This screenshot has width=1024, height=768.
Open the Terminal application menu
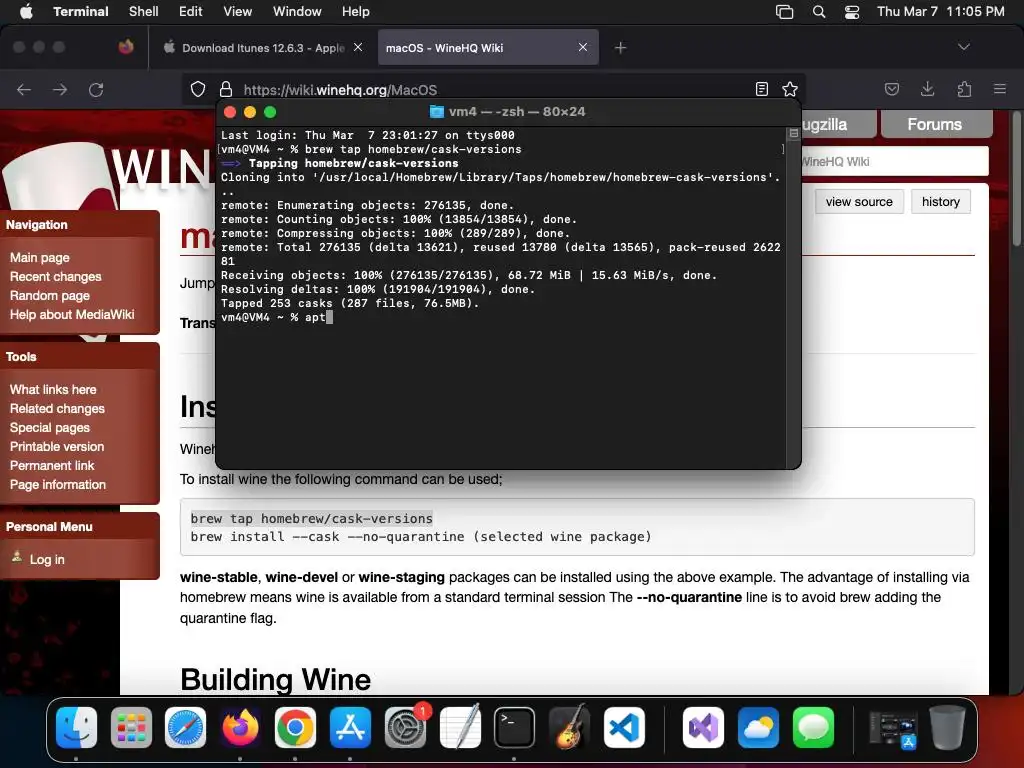(x=81, y=12)
